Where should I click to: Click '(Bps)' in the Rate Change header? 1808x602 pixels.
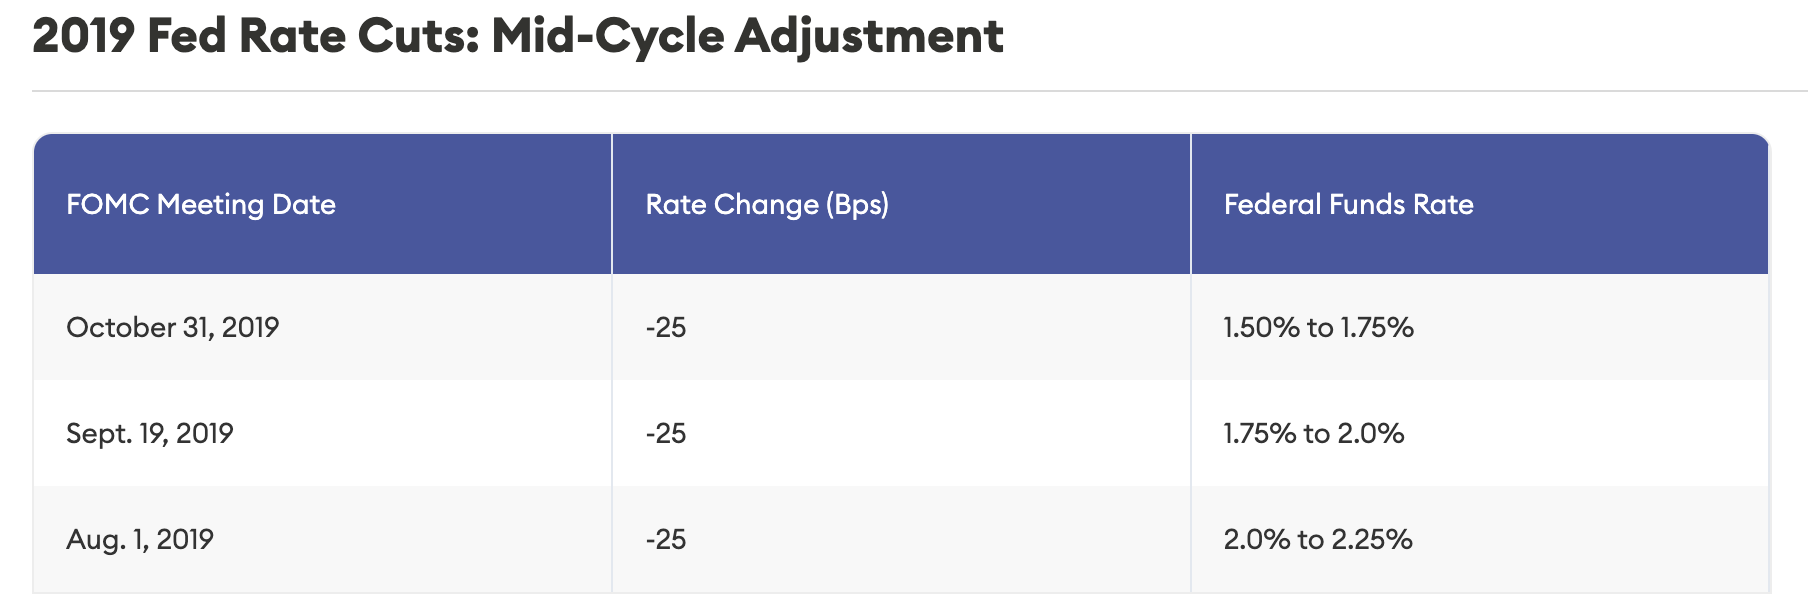[857, 205]
